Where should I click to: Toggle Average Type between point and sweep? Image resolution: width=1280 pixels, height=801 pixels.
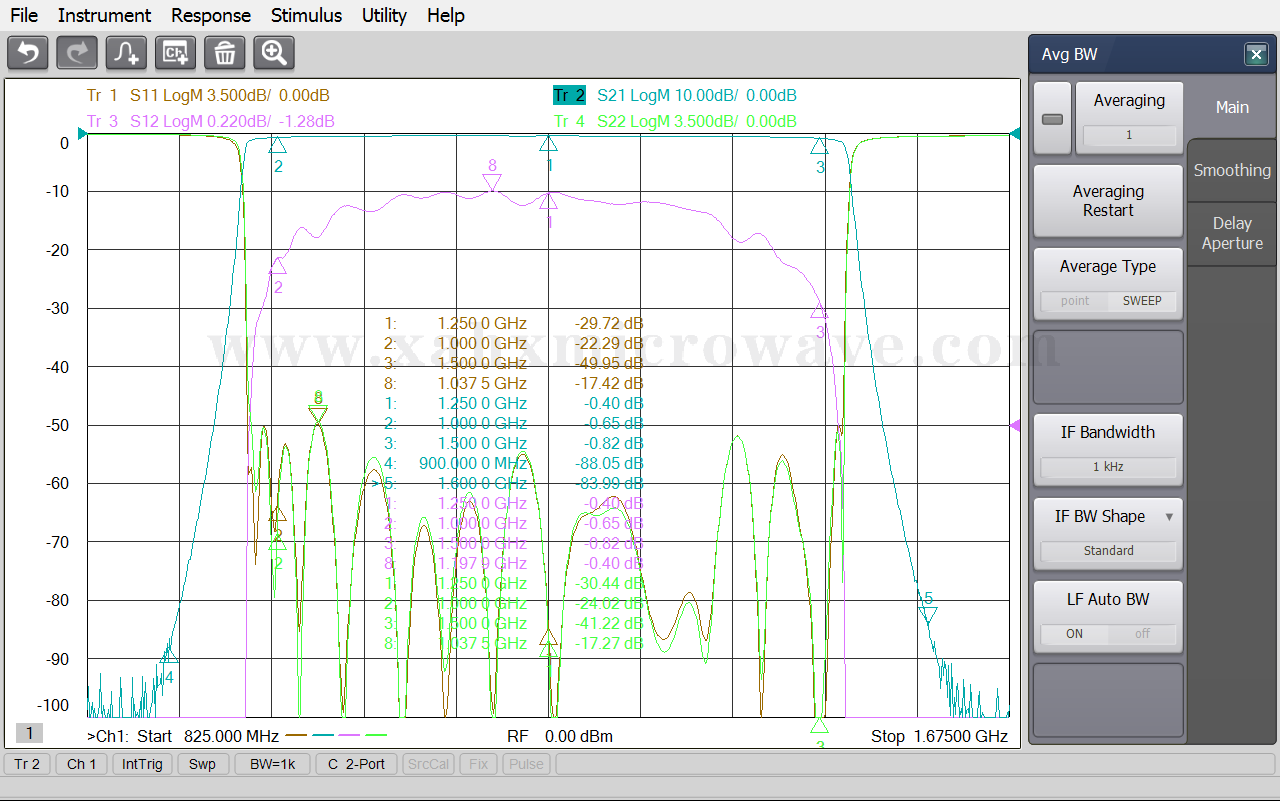coord(1108,300)
